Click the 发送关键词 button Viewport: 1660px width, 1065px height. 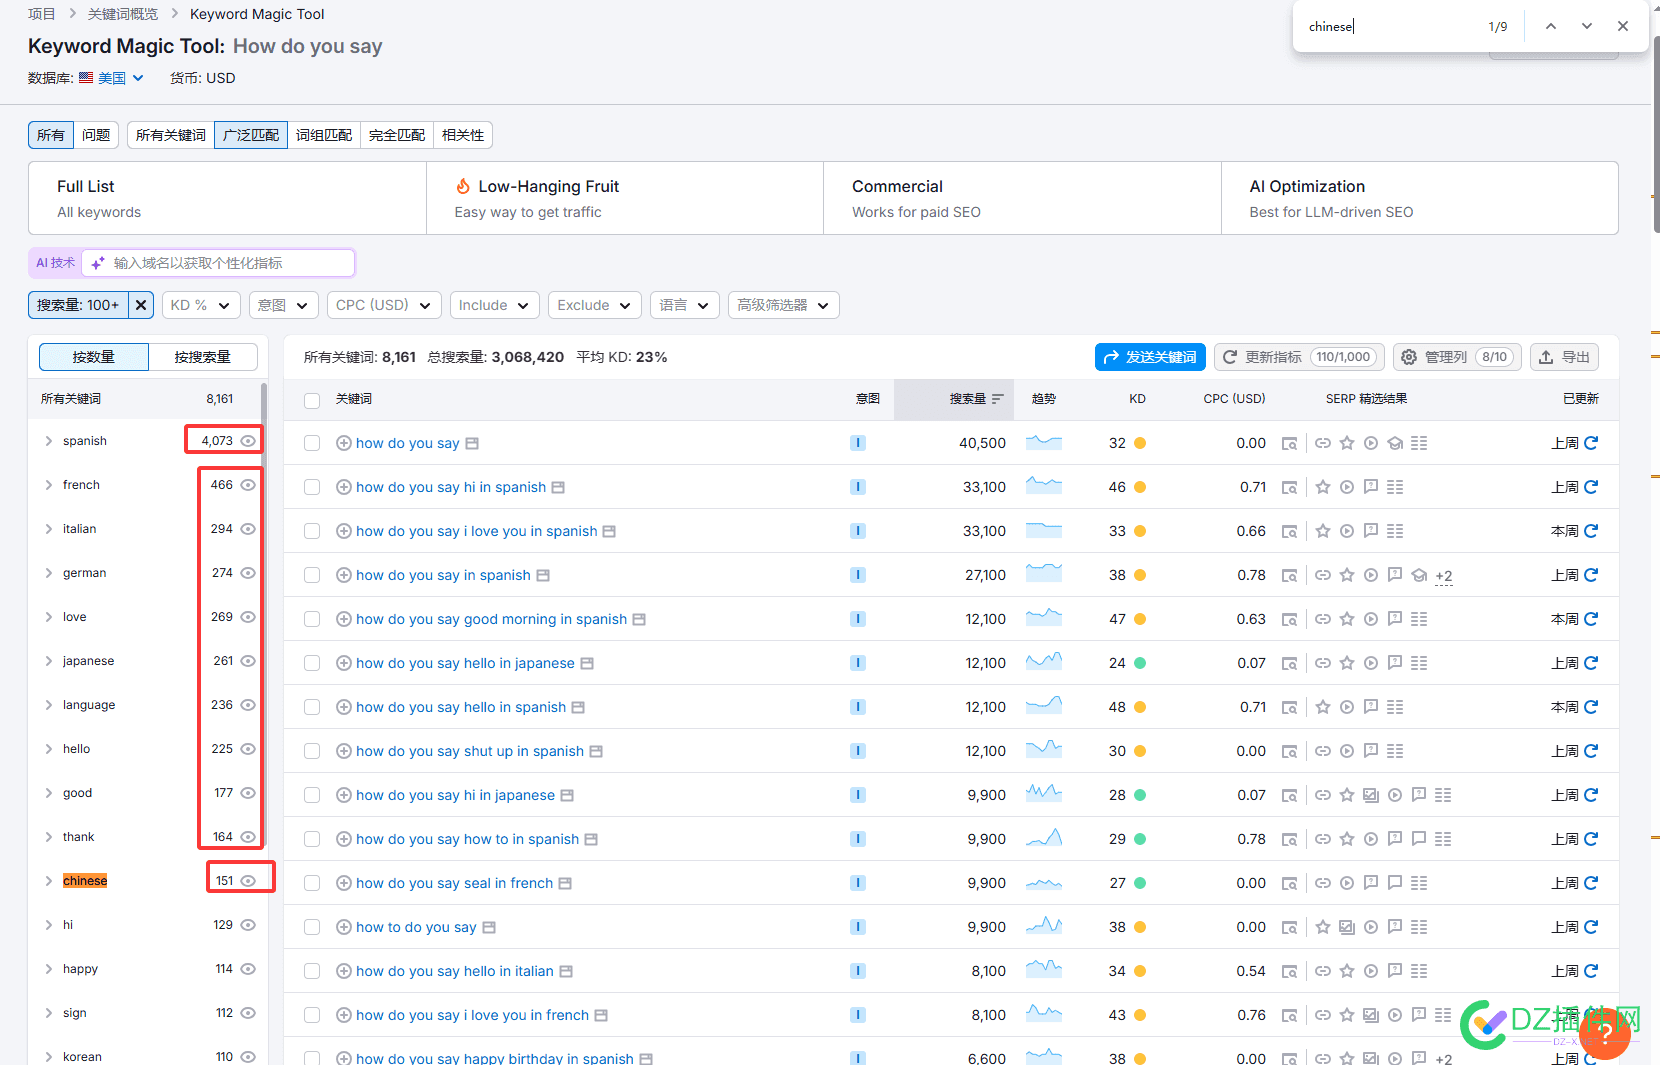(1150, 357)
